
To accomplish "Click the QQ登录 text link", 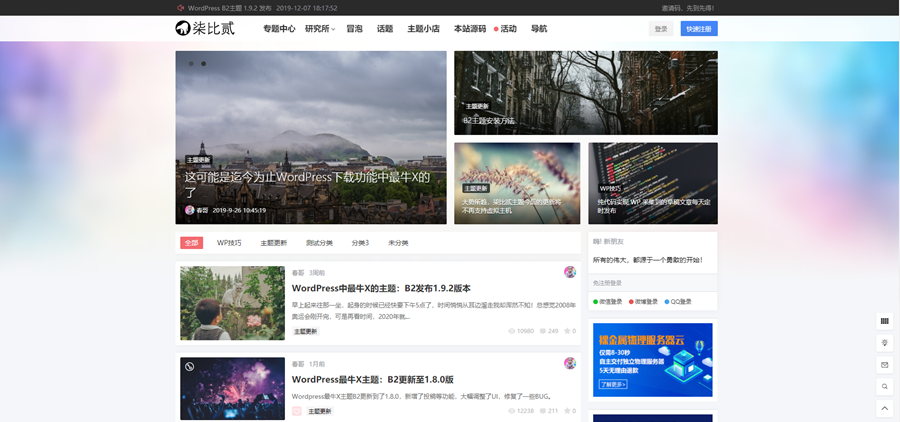I will click(681, 301).
